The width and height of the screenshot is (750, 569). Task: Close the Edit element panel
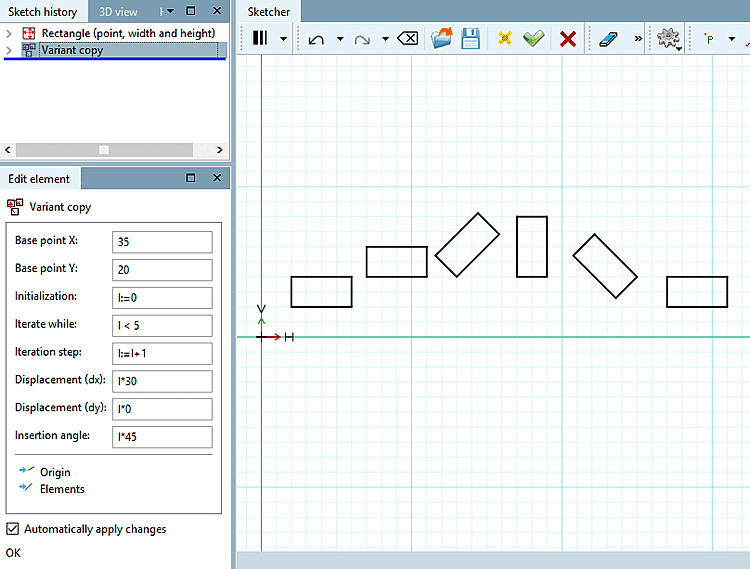[217, 178]
